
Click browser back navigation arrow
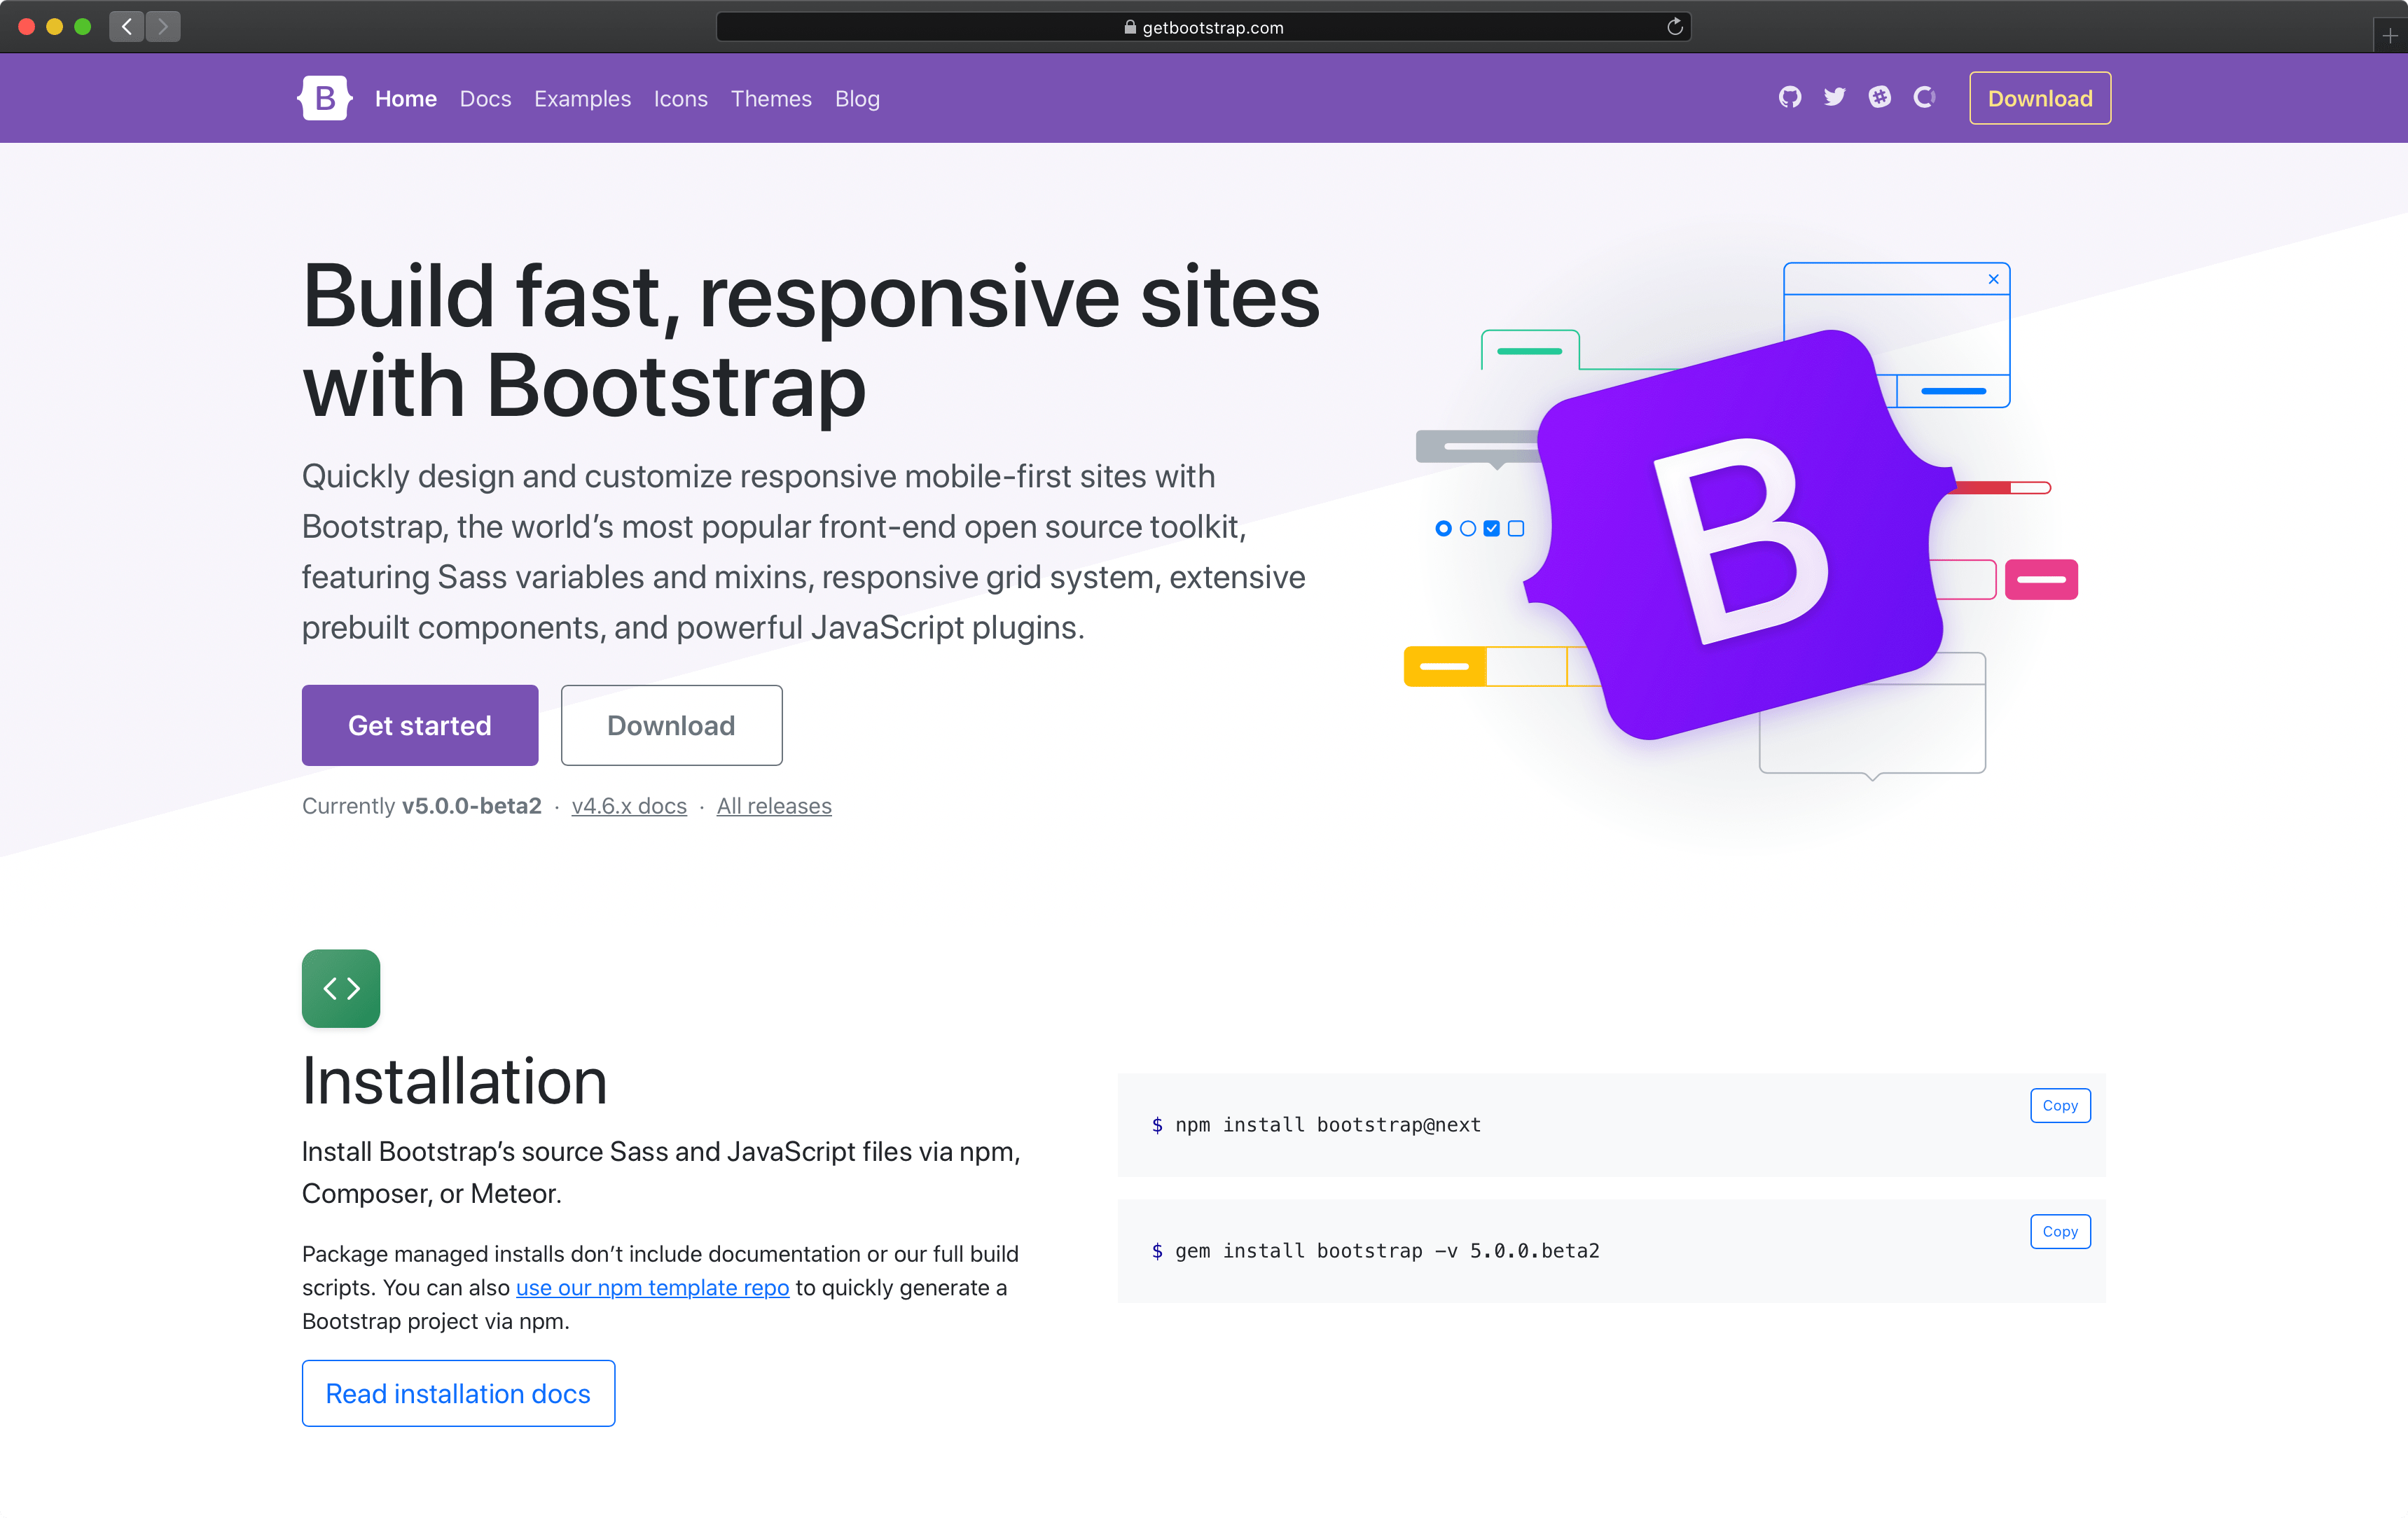point(126,25)
